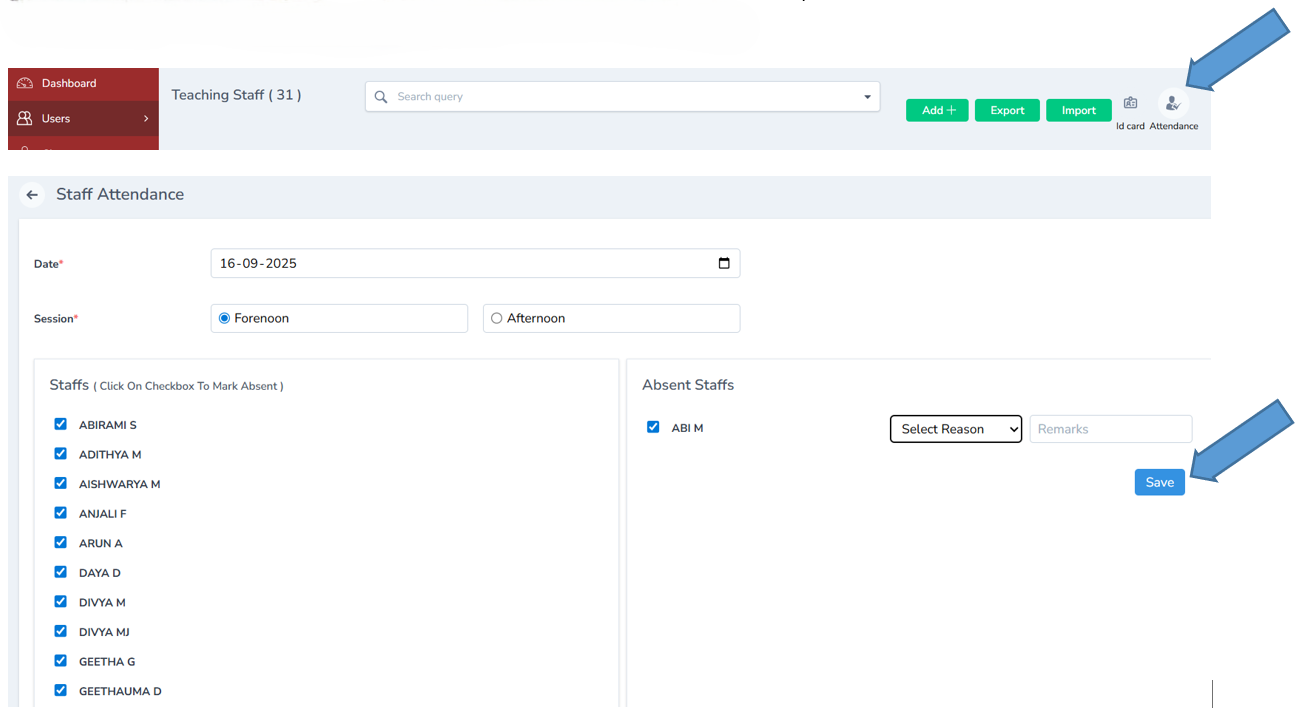Select the Dashboard menu item
The image size is (1304, 712).
(x=70, y=83)
